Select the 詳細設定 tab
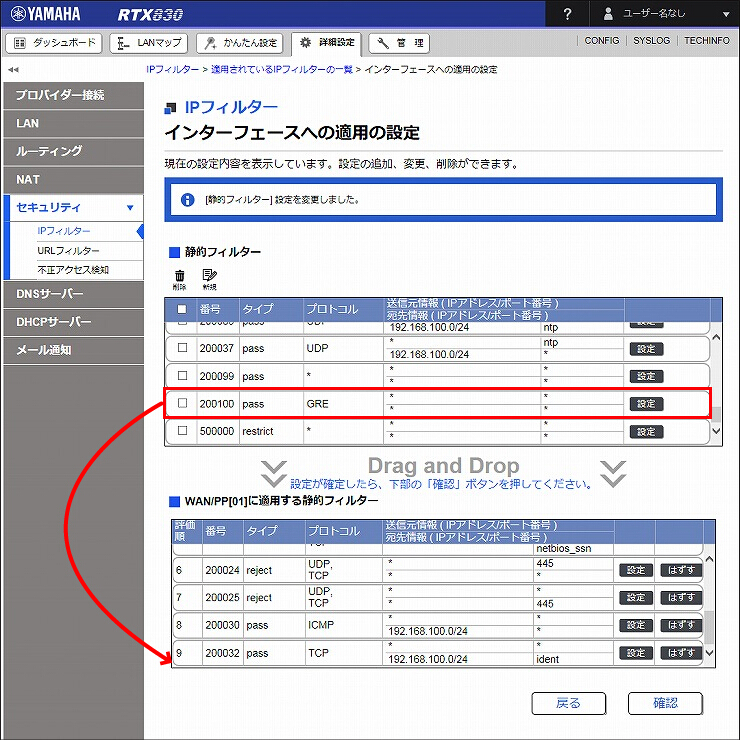 (x=327, y=43)
